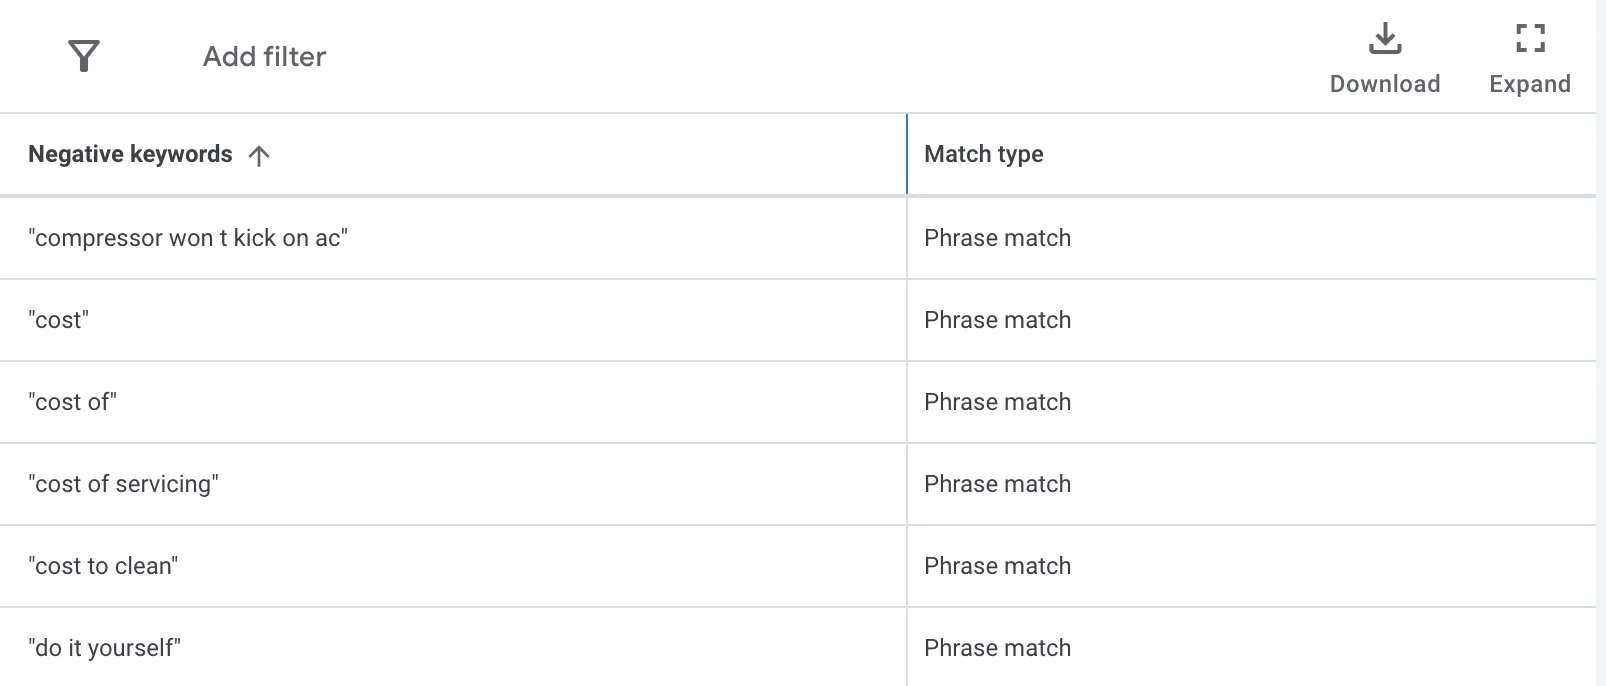1606x686 pixels.
Task: Click the Match type column header
Action: [983, 154]
